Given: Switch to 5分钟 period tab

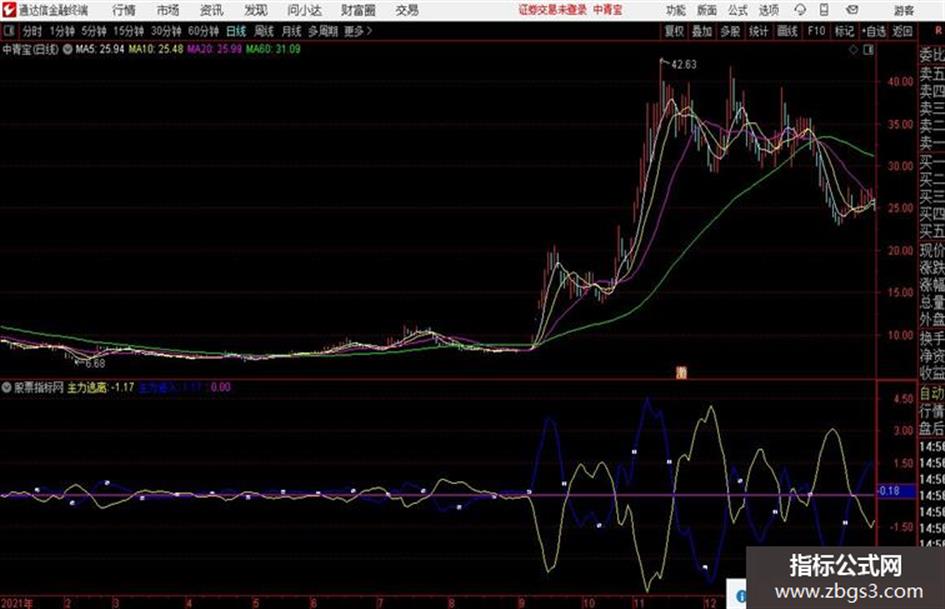Looking at the screenshot, I should (93, 31).
